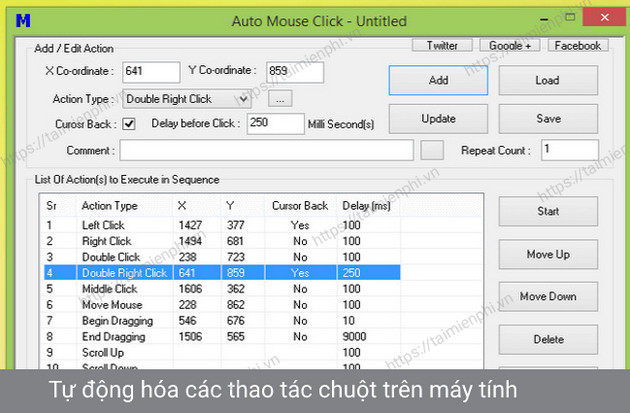Click the Move Down button
Screen dimensions: 630x413
pyautogui.click(x=548, y=296)
